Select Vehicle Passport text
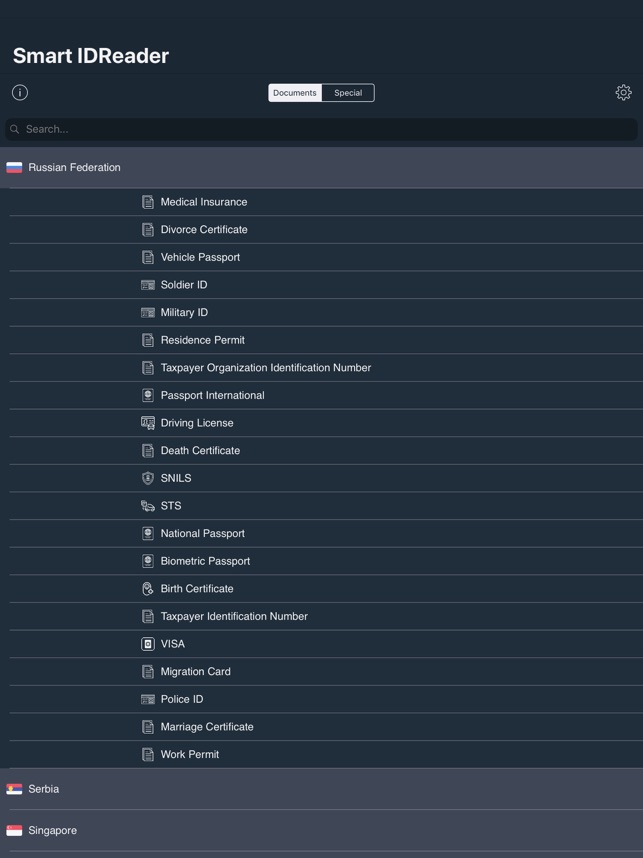 (200, 257)
